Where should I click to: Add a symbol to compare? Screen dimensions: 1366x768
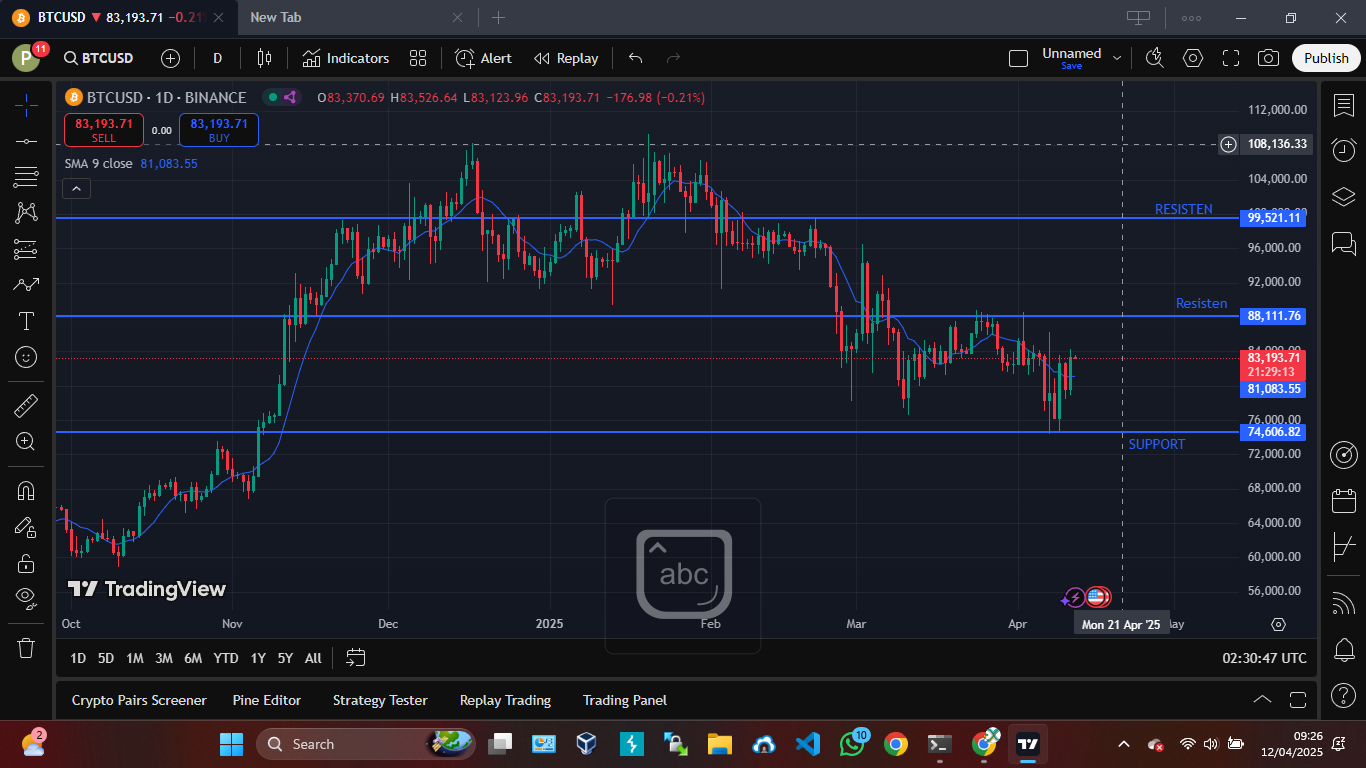click(171, 58)
